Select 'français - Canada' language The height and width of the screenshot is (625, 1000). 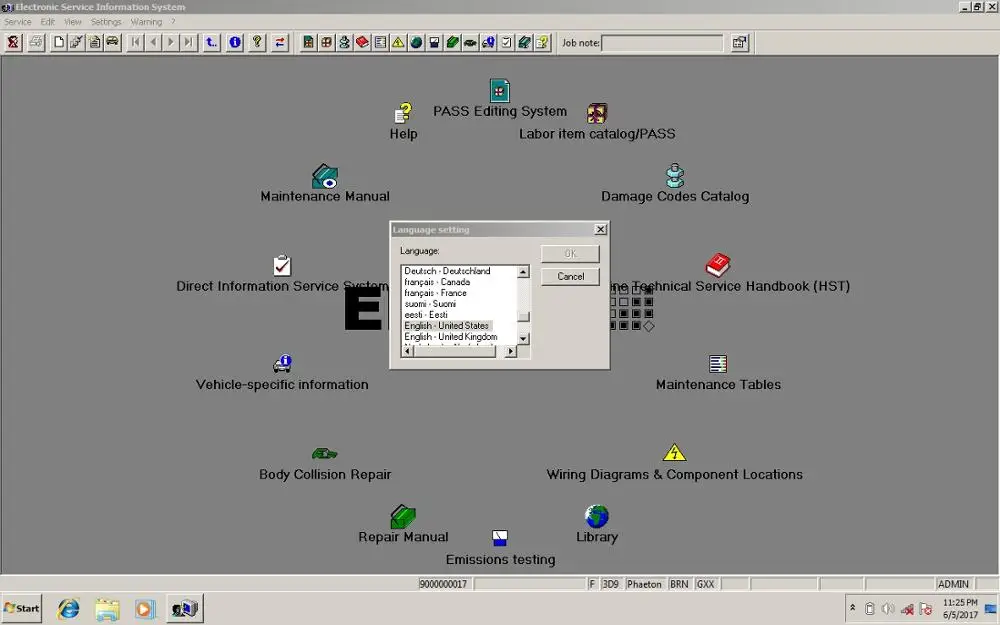click(x=437, y=282)
